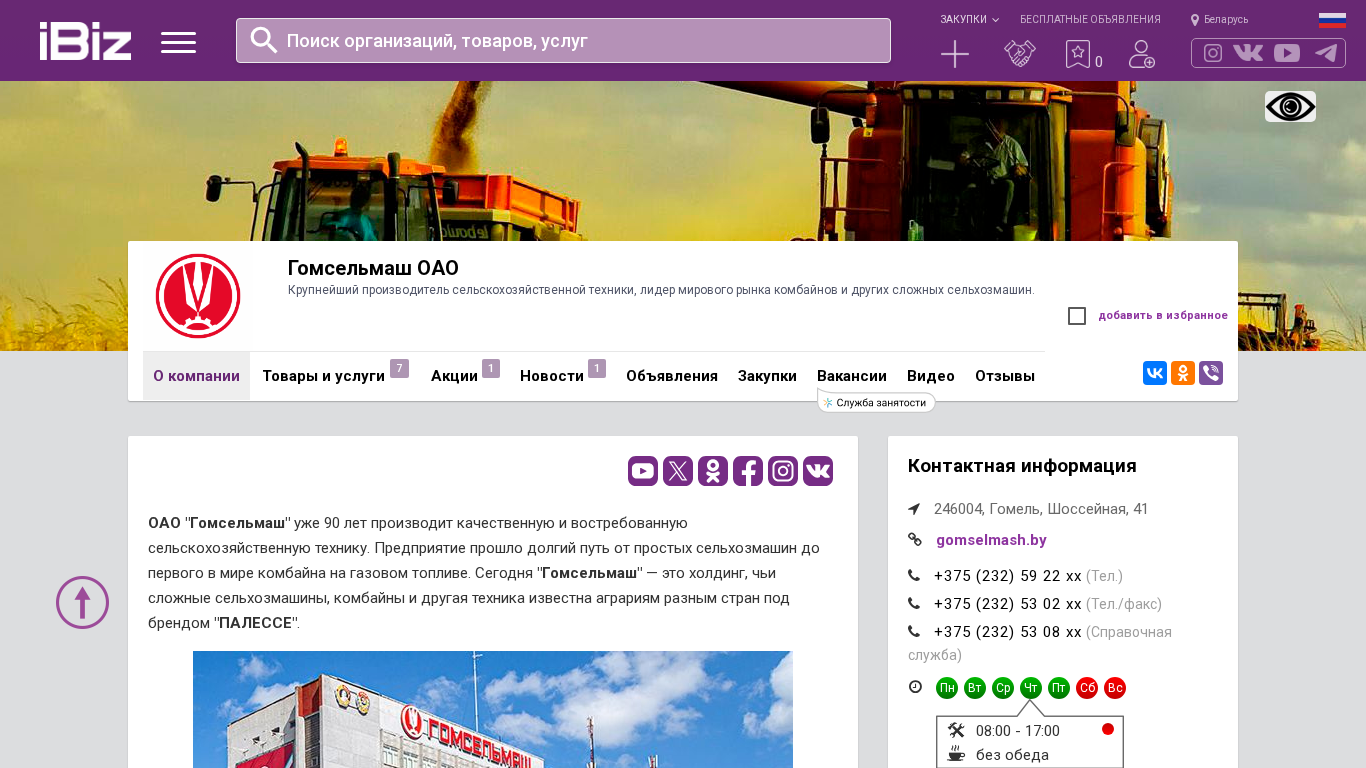Open iBiz Instagram from header
This screenshot has height=768, width=1366.
coord(1213,53)
